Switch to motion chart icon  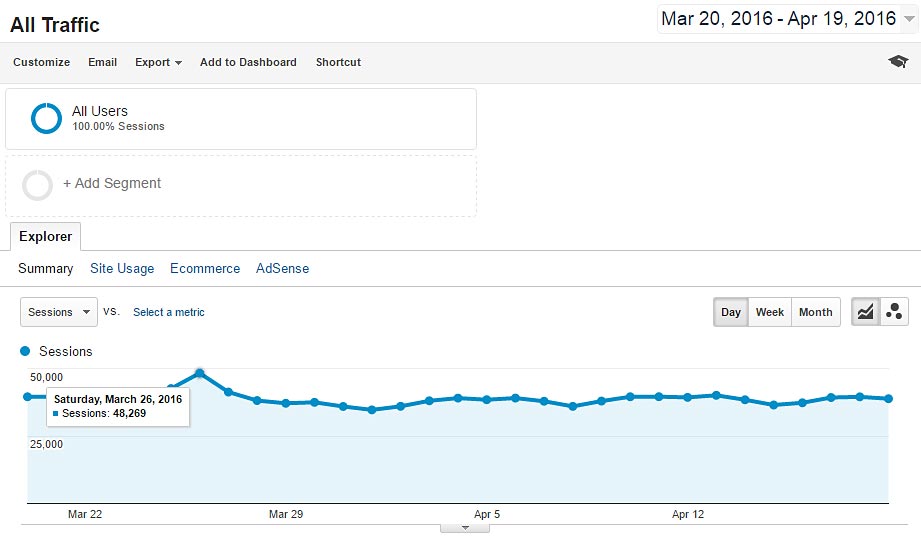[894, 312]
